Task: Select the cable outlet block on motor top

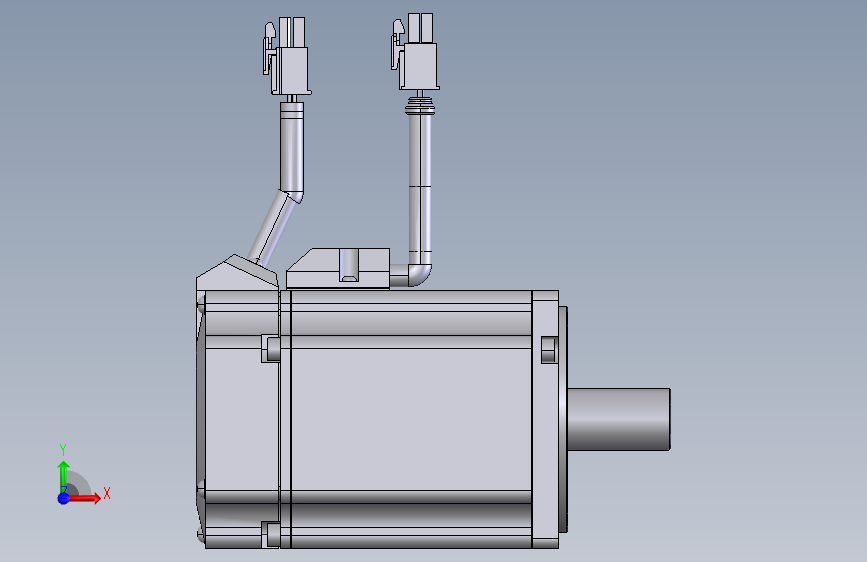Action: (338, 268)
